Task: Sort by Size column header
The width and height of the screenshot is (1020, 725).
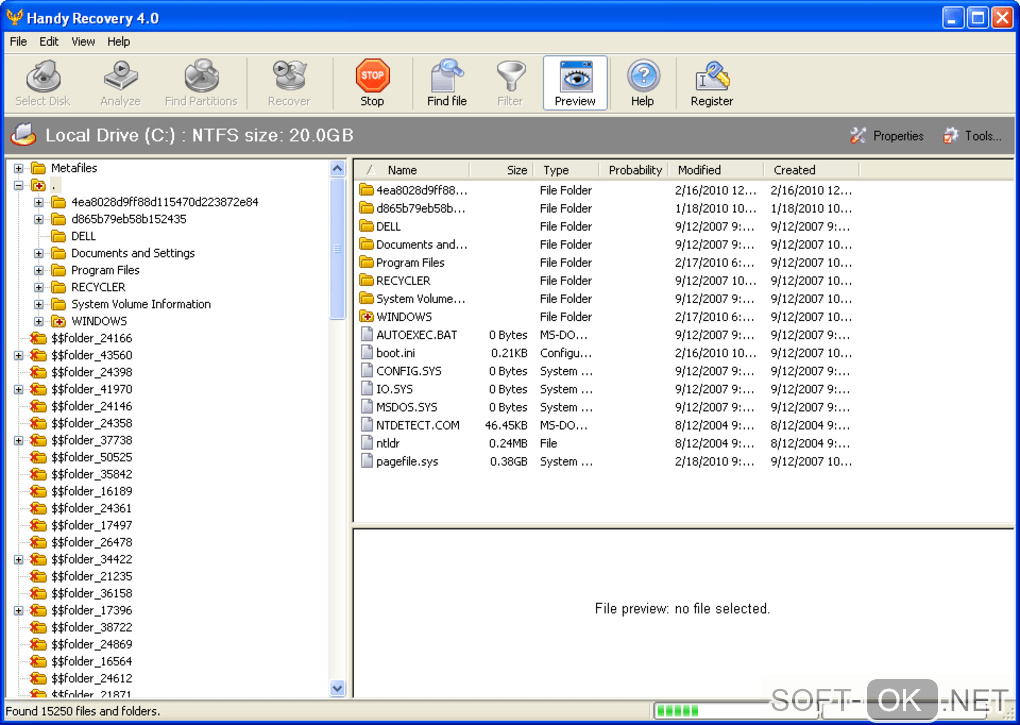Action: coord(501,170)
